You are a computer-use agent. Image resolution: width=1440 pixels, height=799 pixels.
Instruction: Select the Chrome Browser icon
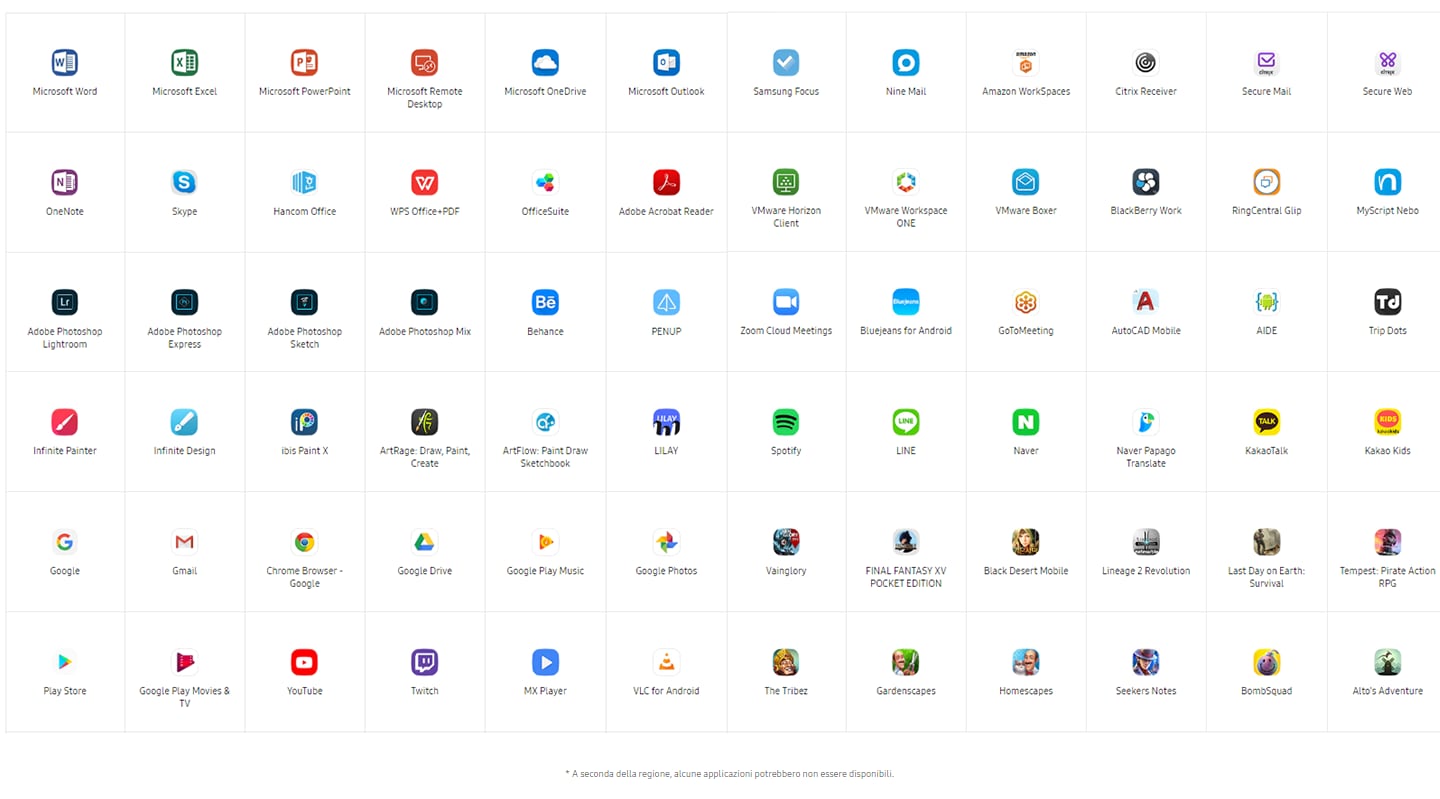pyautogui.click(x=305, y=542)
